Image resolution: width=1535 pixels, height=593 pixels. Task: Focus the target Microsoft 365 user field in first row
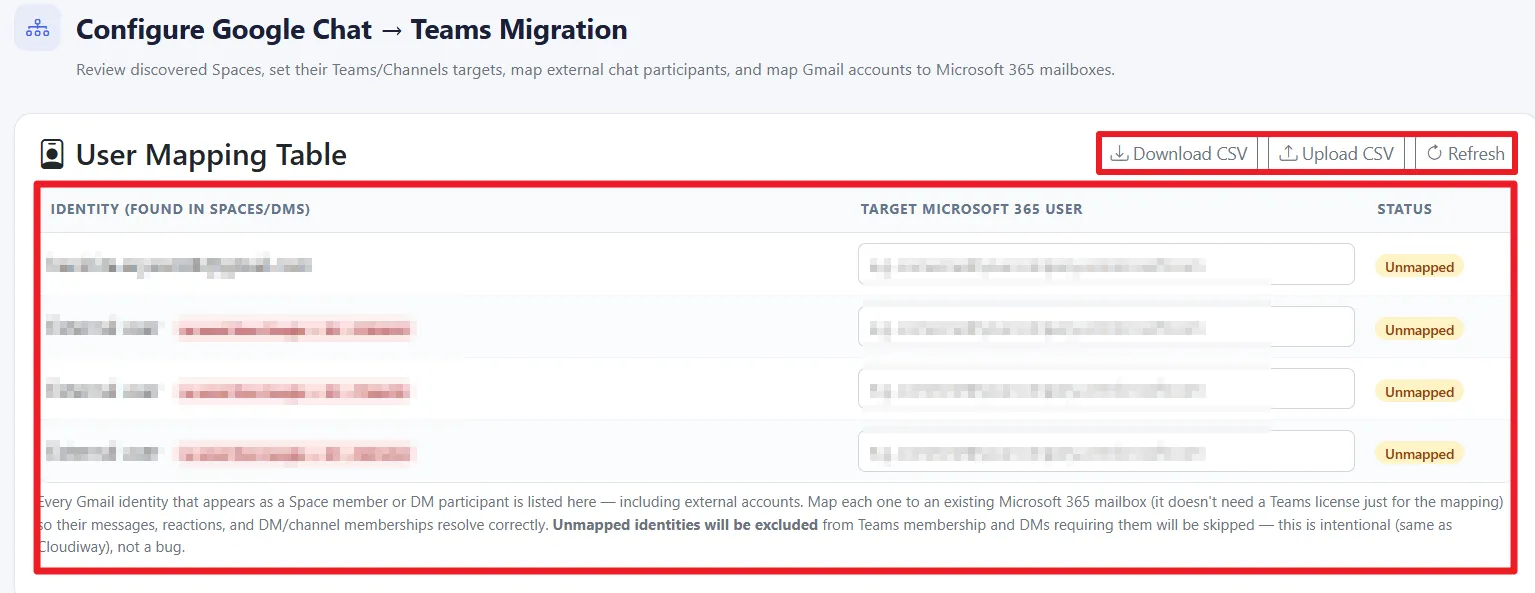tap(1106, 265)
